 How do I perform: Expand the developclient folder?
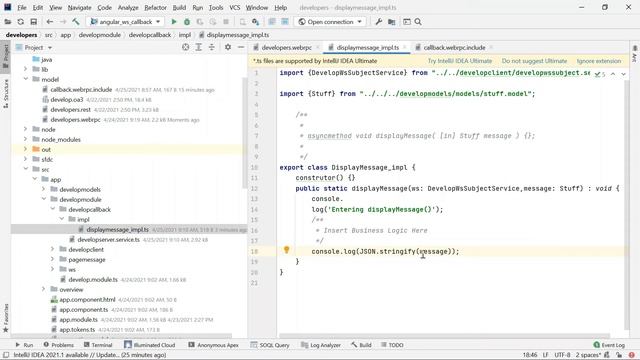tap(53, 249)
